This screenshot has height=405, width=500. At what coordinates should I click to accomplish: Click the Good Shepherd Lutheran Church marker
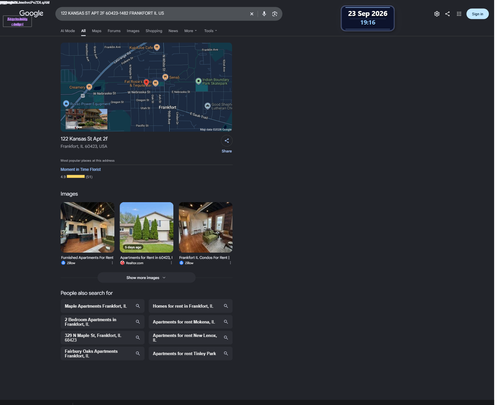[x=207, y=106]
